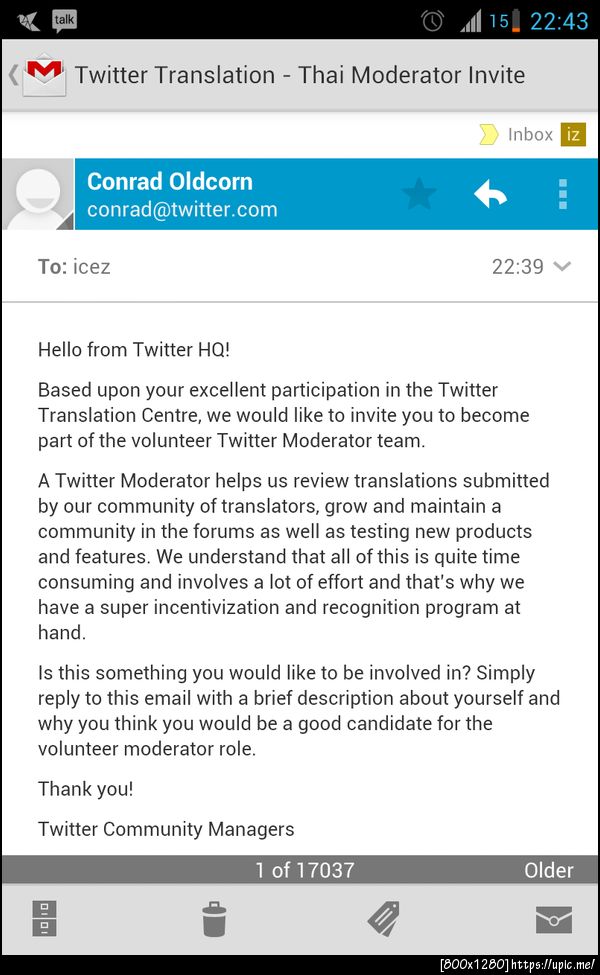Tap the 1 of 17037 counter
This screenshot has width=600, height=975.
[305, 870]
